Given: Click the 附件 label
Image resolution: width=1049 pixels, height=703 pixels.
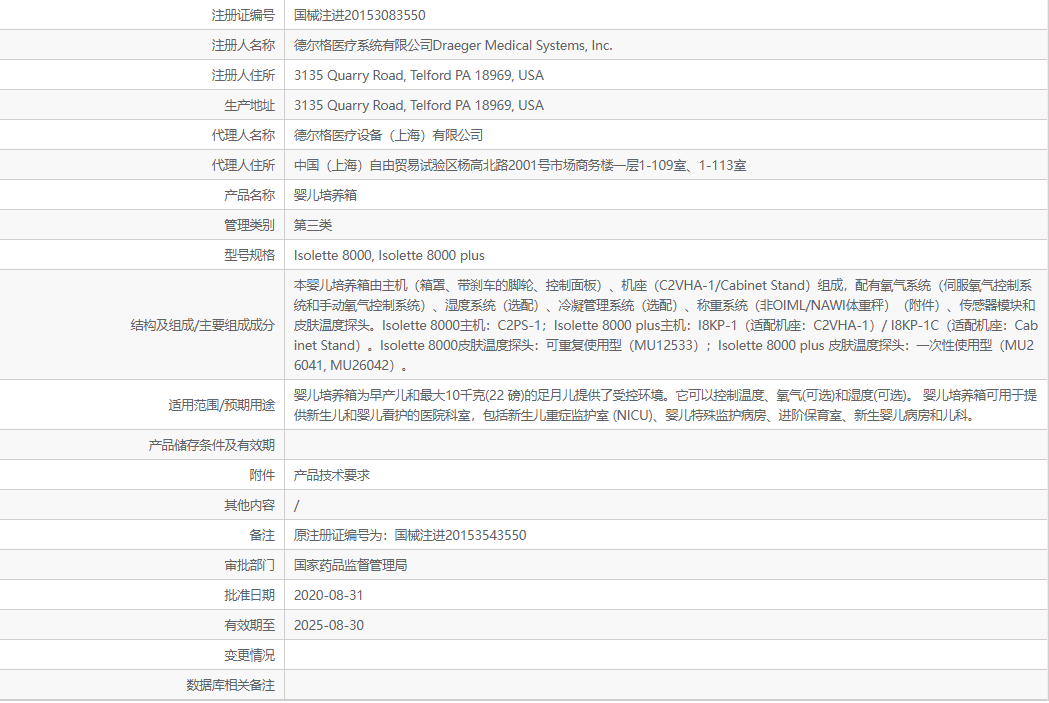Looking at the screenshot, I should point(262,476).
